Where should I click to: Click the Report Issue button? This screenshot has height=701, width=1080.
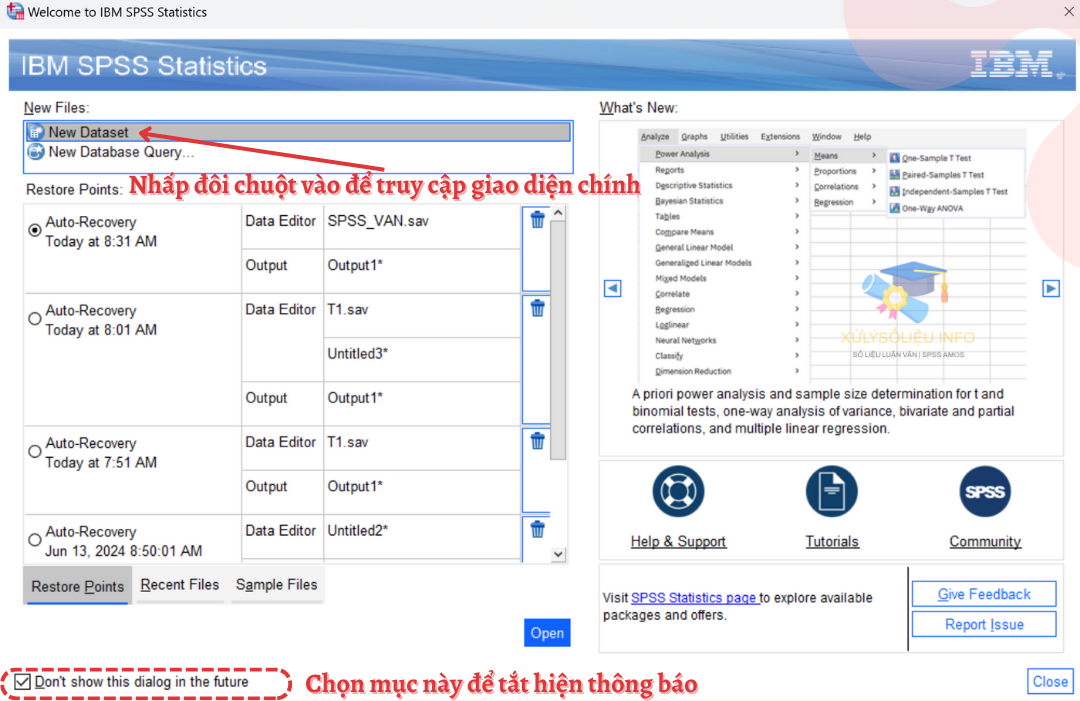click(x=984, y=625)
